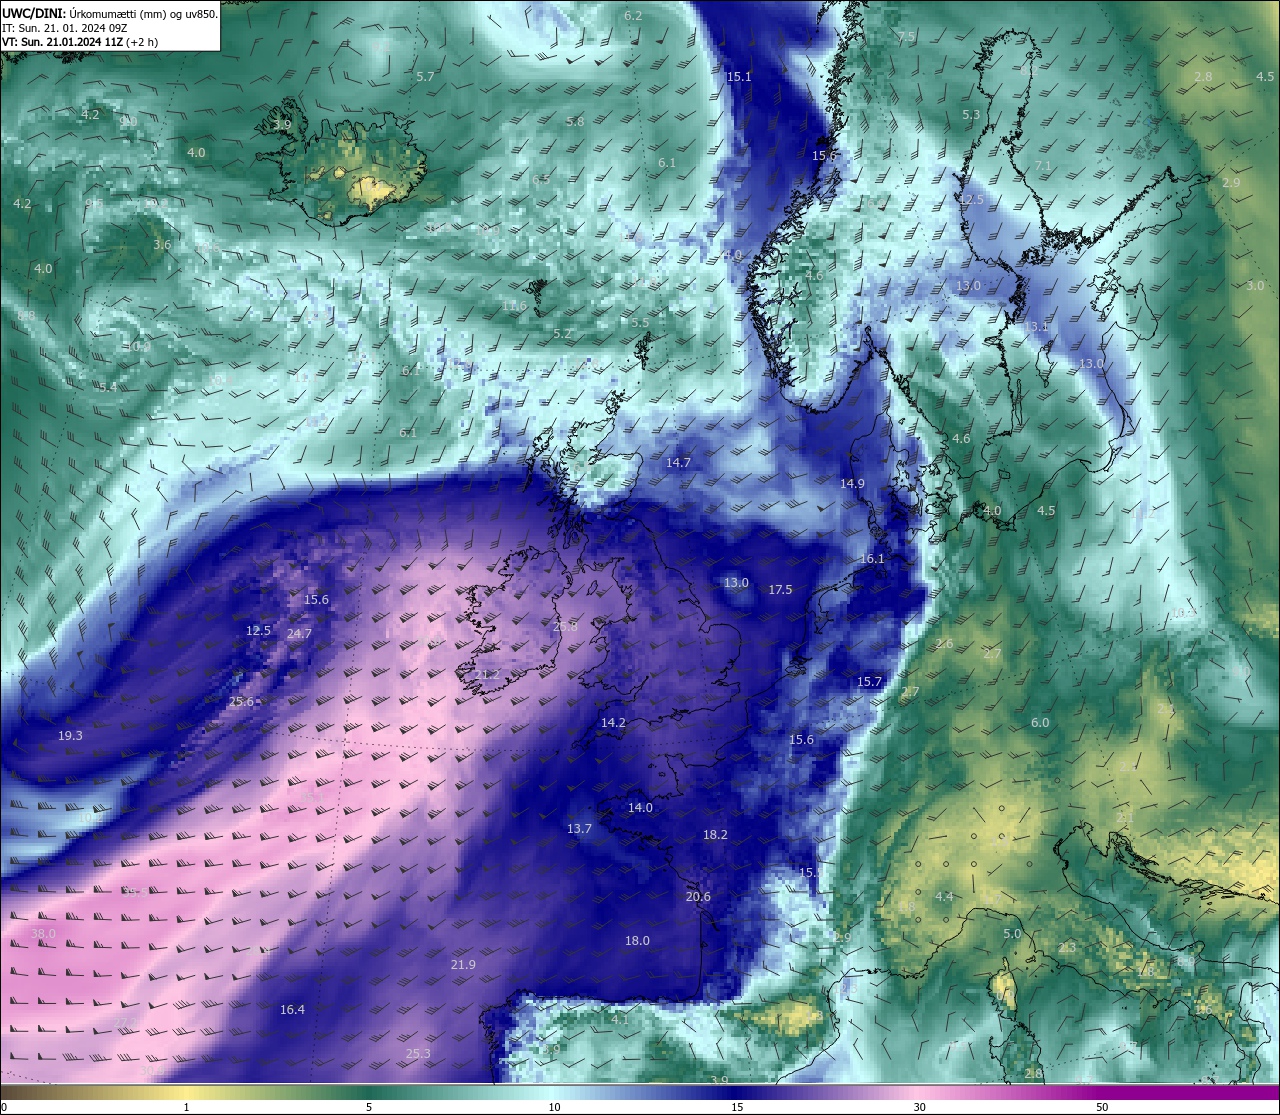Select the 'IT: Sun. 21. 01. 2024 09Z' line

click(x=64, y=28)
